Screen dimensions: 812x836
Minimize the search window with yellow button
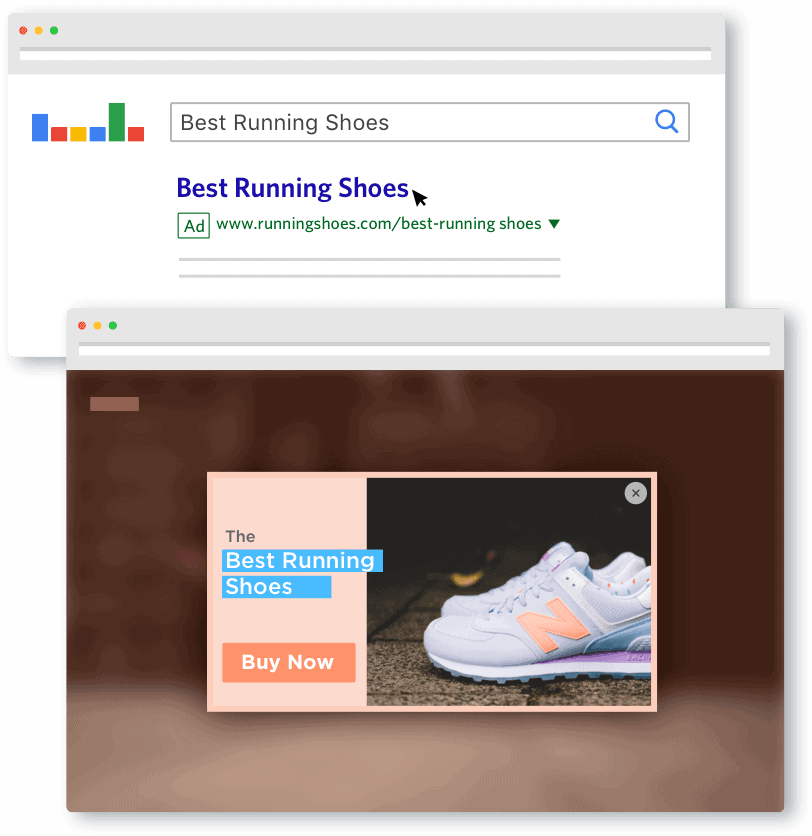tap(38, 30)
